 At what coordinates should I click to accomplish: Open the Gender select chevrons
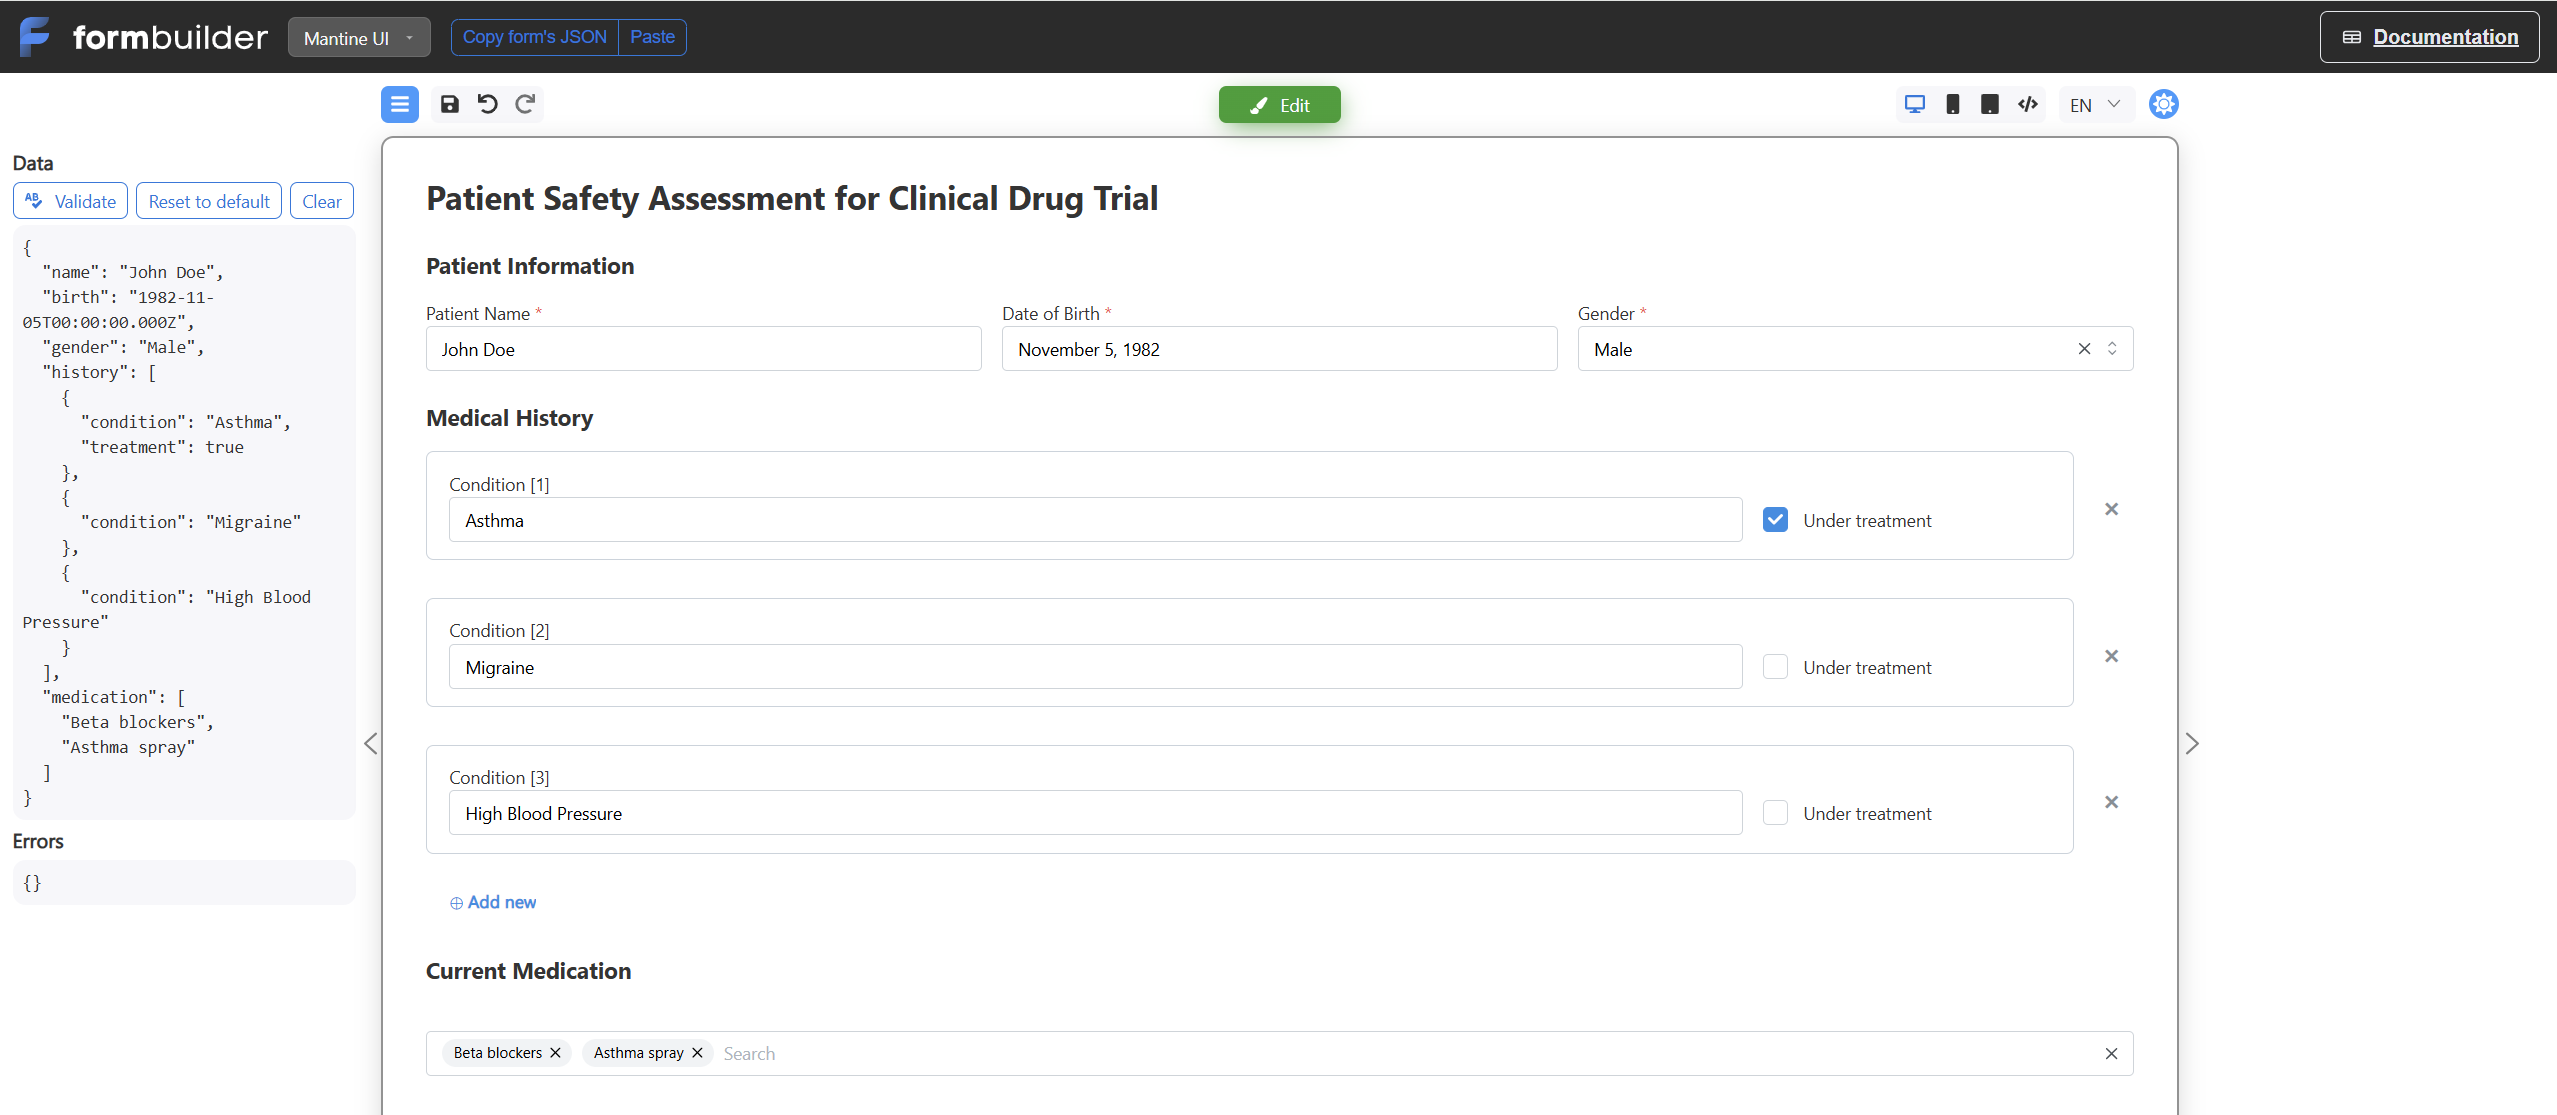point(2112,349)
